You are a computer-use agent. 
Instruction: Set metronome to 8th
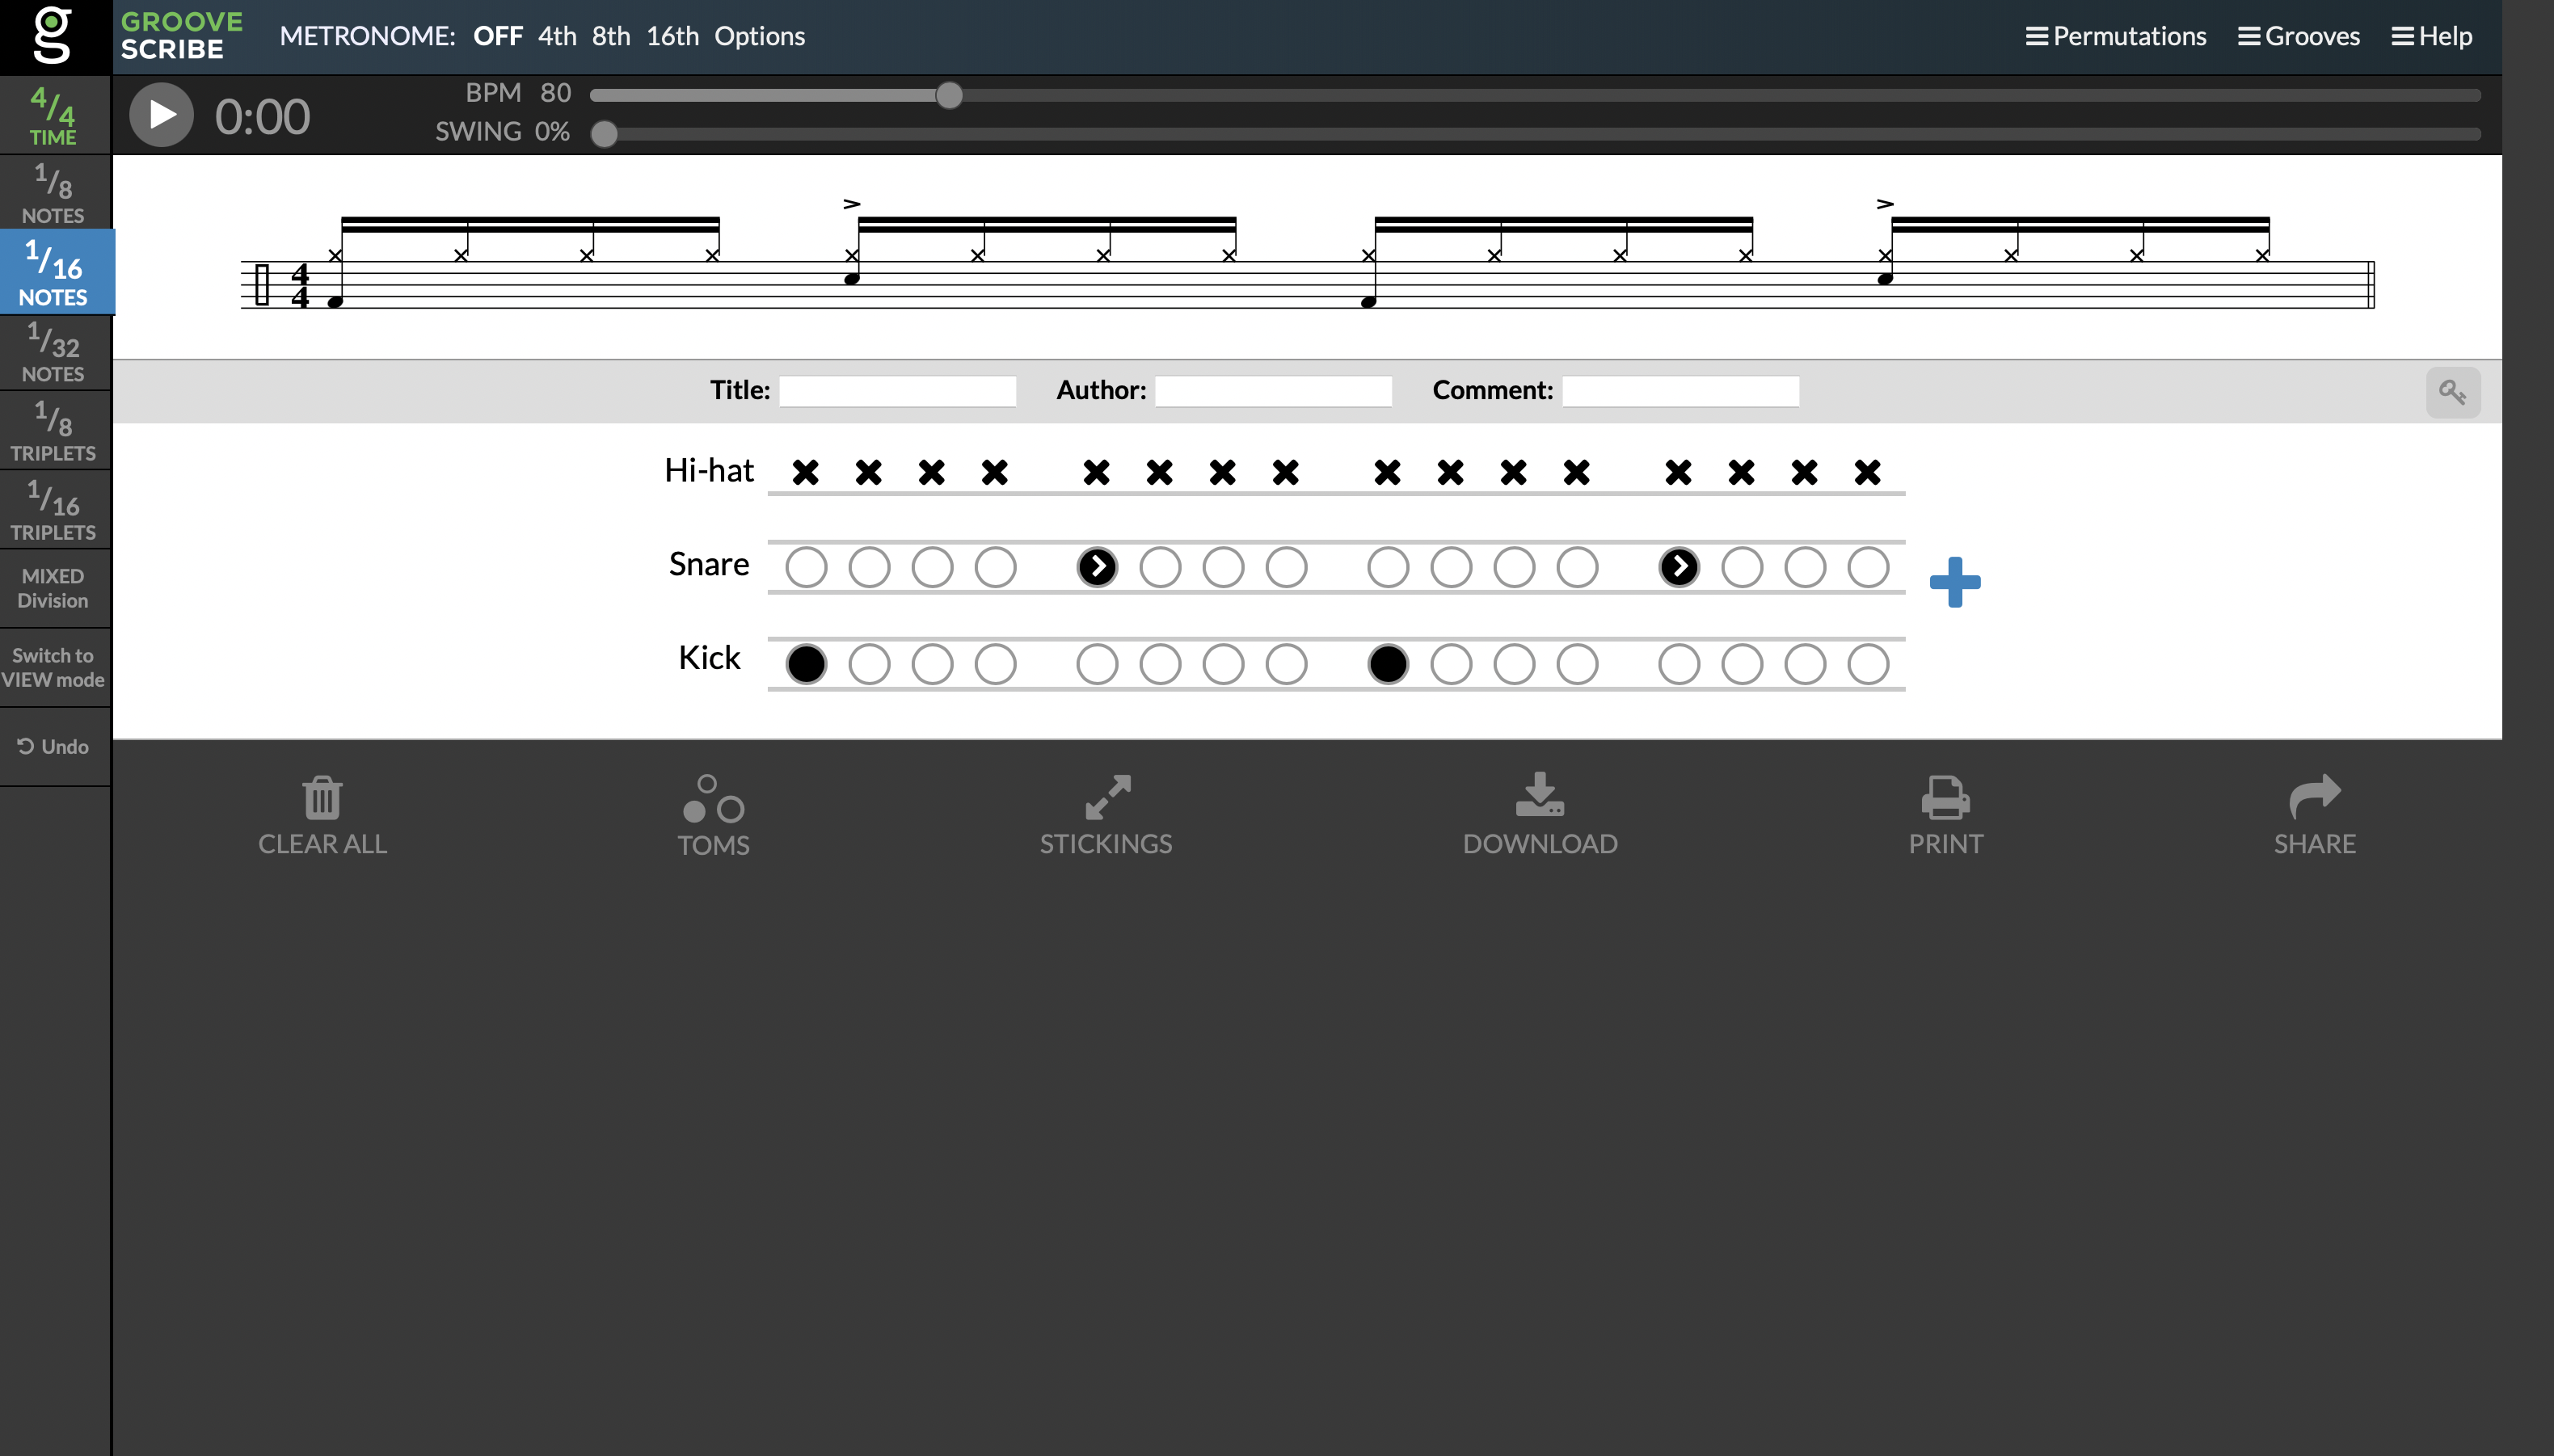[x=610, y=36]
